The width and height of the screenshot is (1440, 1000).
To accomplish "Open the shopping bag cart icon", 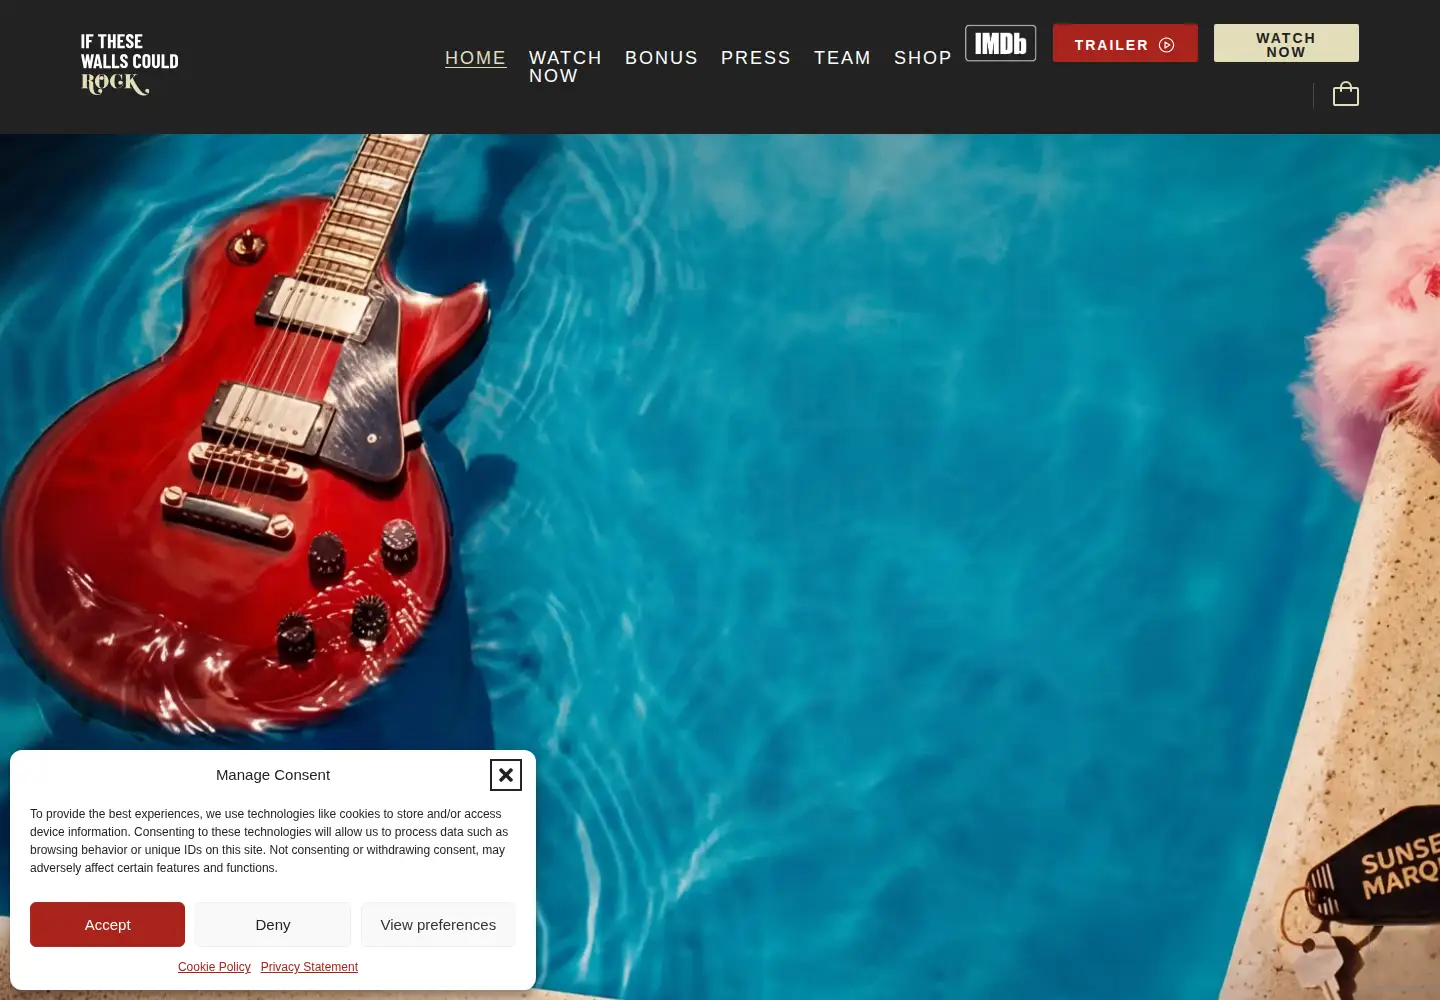I will [1346, 94].
